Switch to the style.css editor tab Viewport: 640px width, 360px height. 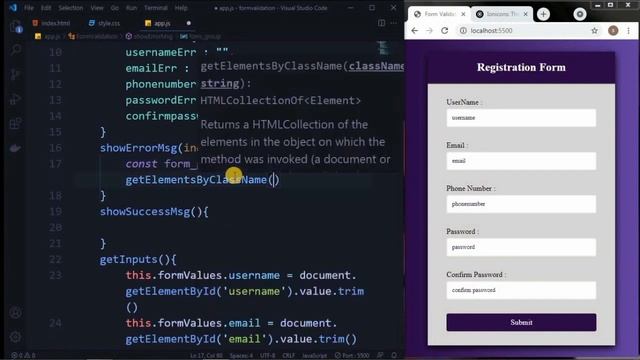click(x=104, y=23)
